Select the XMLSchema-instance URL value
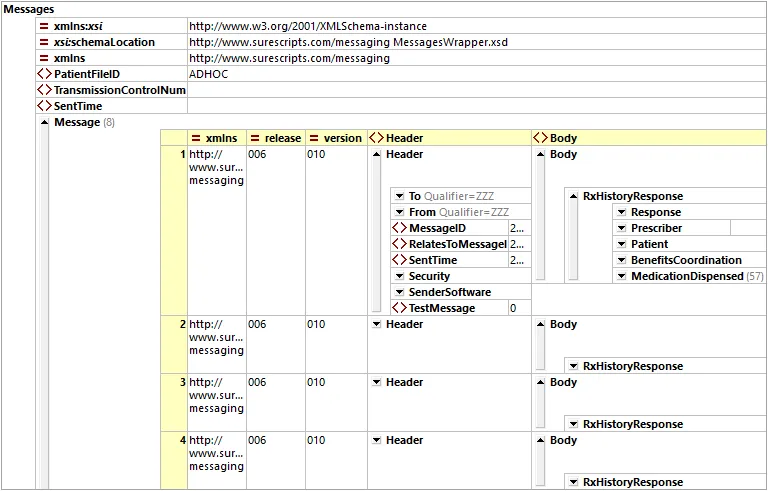 (308, 26)
